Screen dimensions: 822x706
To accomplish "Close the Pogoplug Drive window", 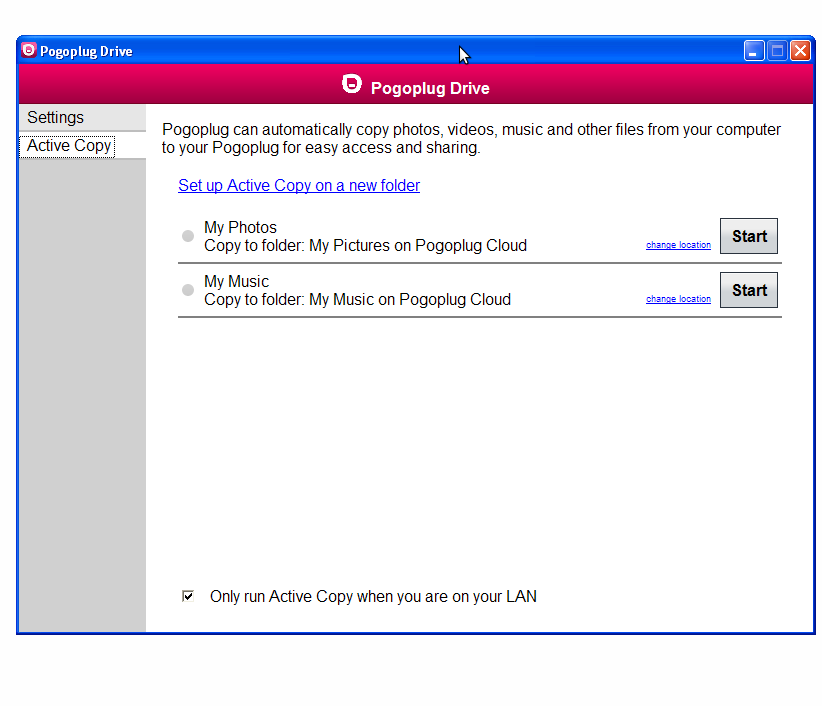I will pyautogui.click(x=801, y=51).
